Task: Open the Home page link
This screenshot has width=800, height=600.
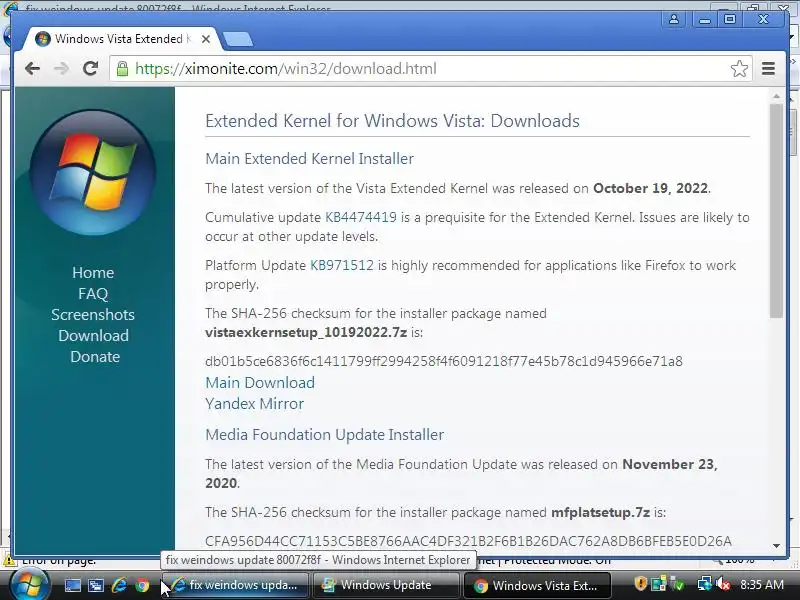Action: 93,272
